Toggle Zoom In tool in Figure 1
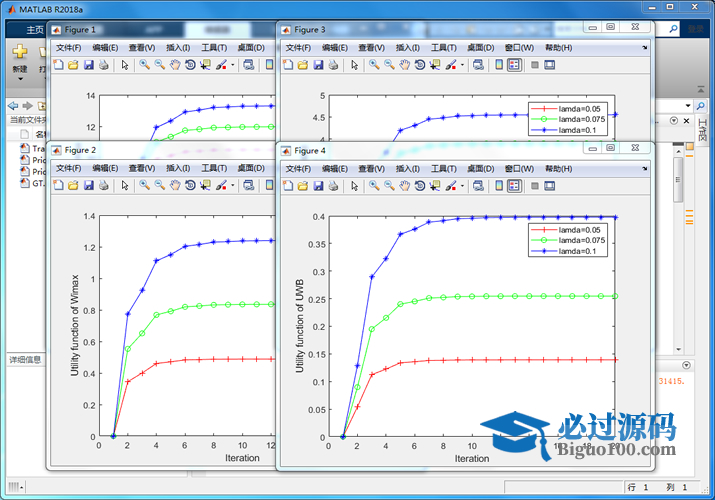715x500 pixels. click(145, 65)
